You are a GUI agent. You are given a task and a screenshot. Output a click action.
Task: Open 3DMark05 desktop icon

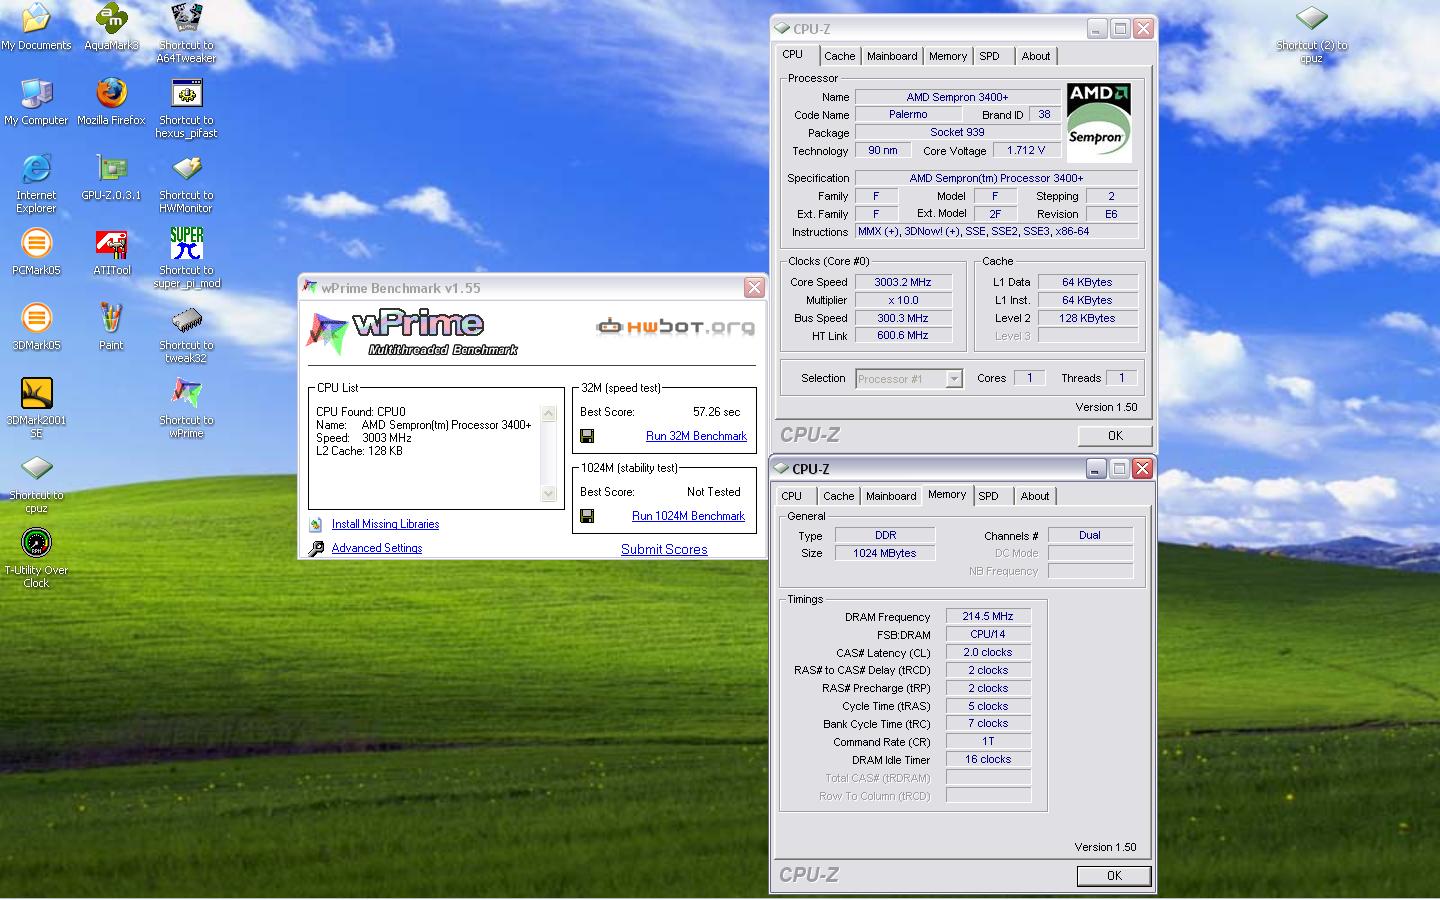[36, 326]
